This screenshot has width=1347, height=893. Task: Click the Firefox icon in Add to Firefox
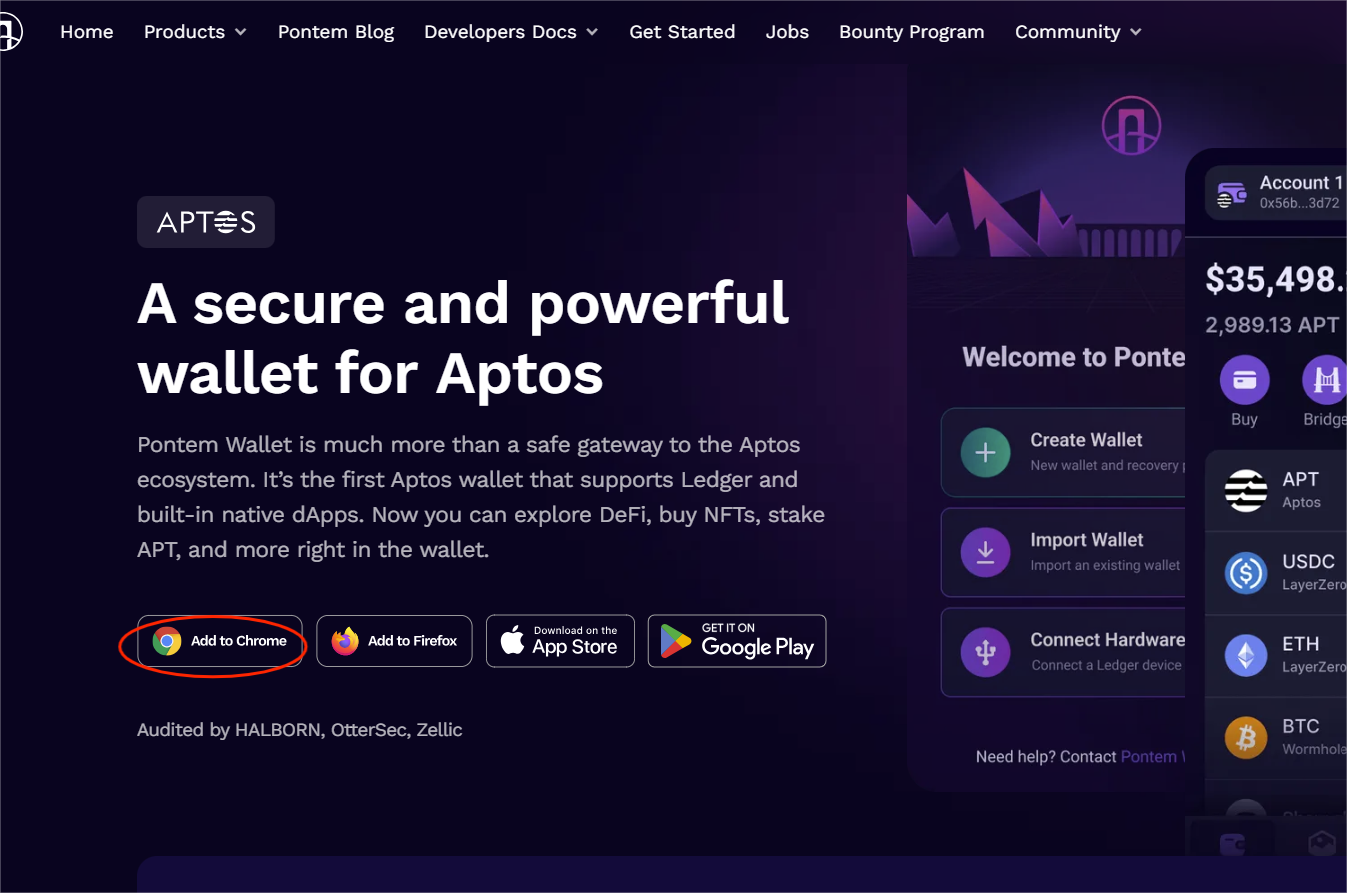[x=345, y=641]
